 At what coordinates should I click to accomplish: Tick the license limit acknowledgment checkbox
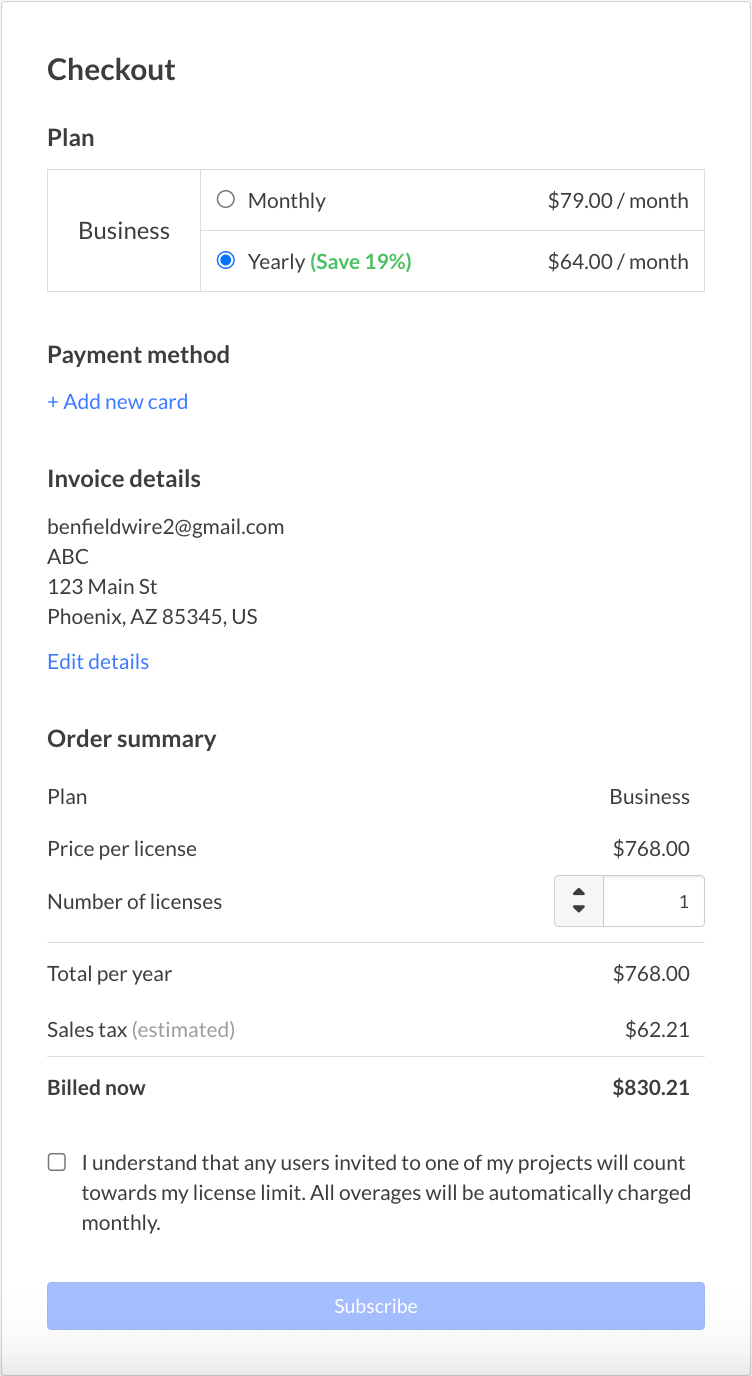tap(57, 1162)
